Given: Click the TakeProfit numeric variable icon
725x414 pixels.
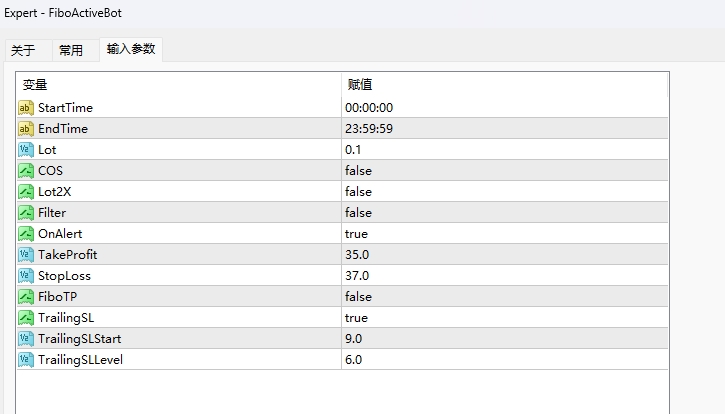Looking at the screenshot, I should click(x=26, y=255).
